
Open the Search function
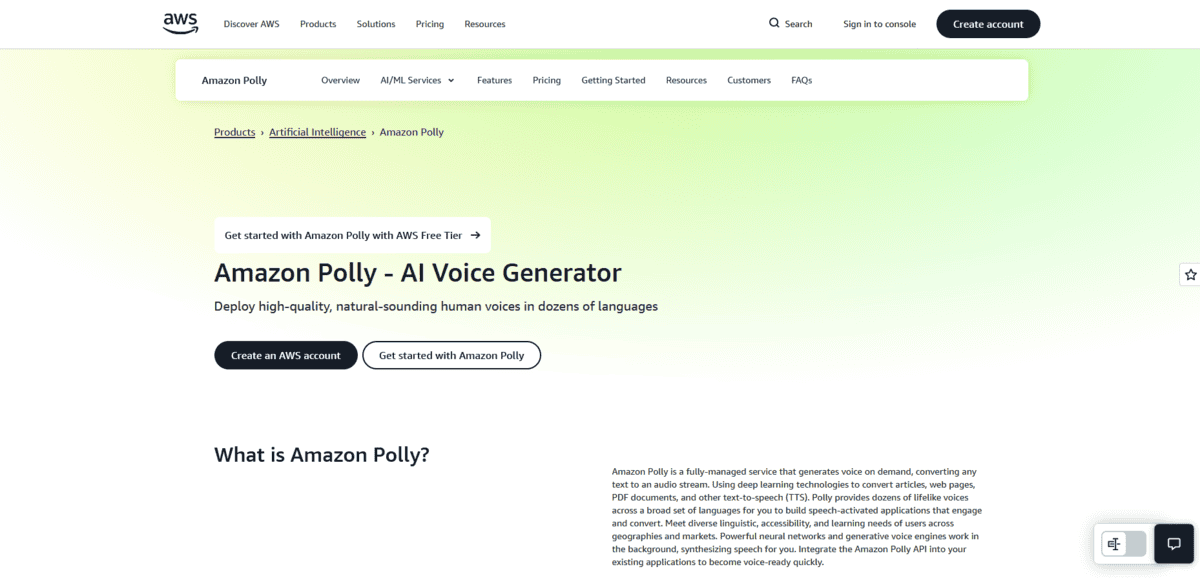tap(791, 23)
